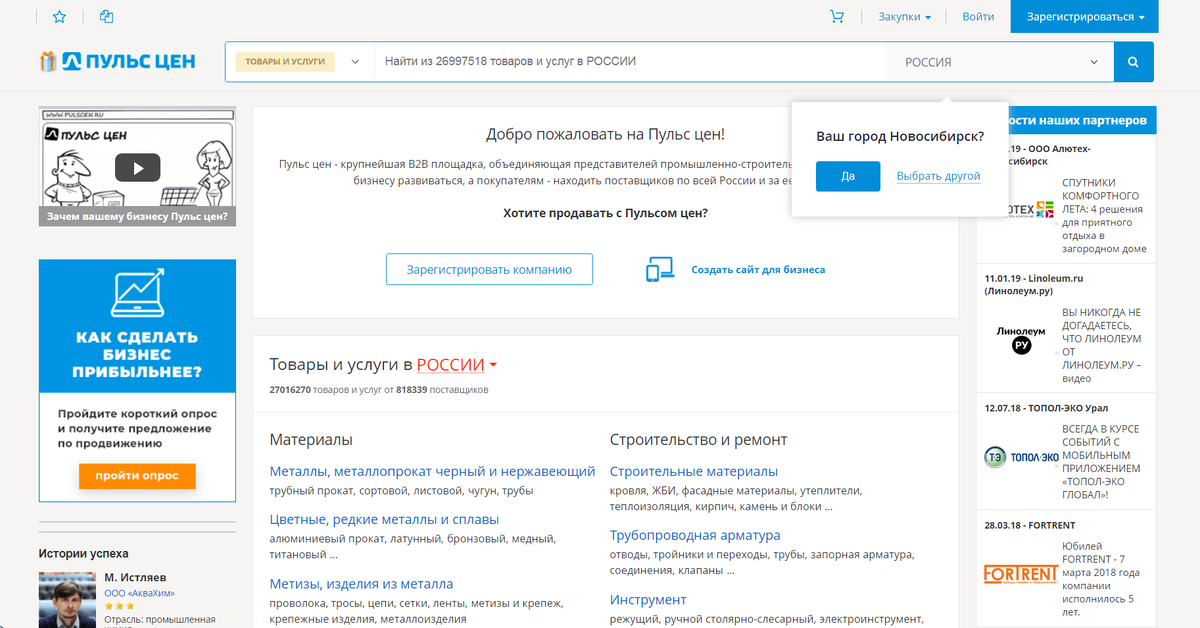This screenshot has height=628, width=1200.
Task: Open СПУТНИКИ КОМФОРТНОГО ЛЕТА news article
Action: [x=1104, y=215]
